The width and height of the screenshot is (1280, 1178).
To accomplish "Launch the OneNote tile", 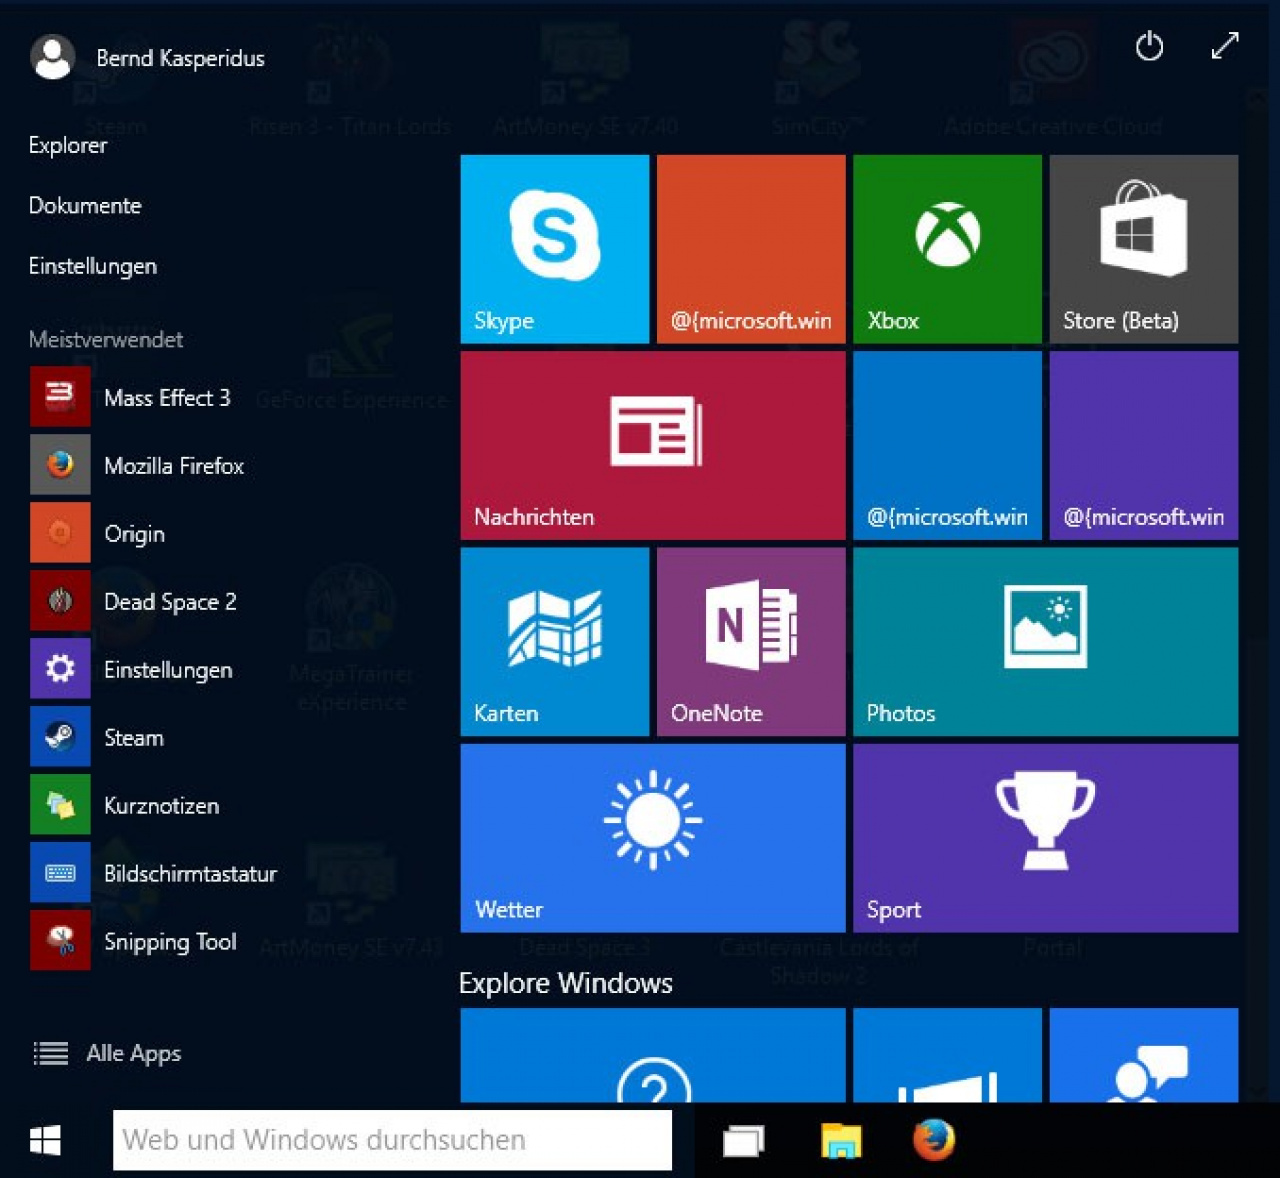I will [x=751, y=642].
